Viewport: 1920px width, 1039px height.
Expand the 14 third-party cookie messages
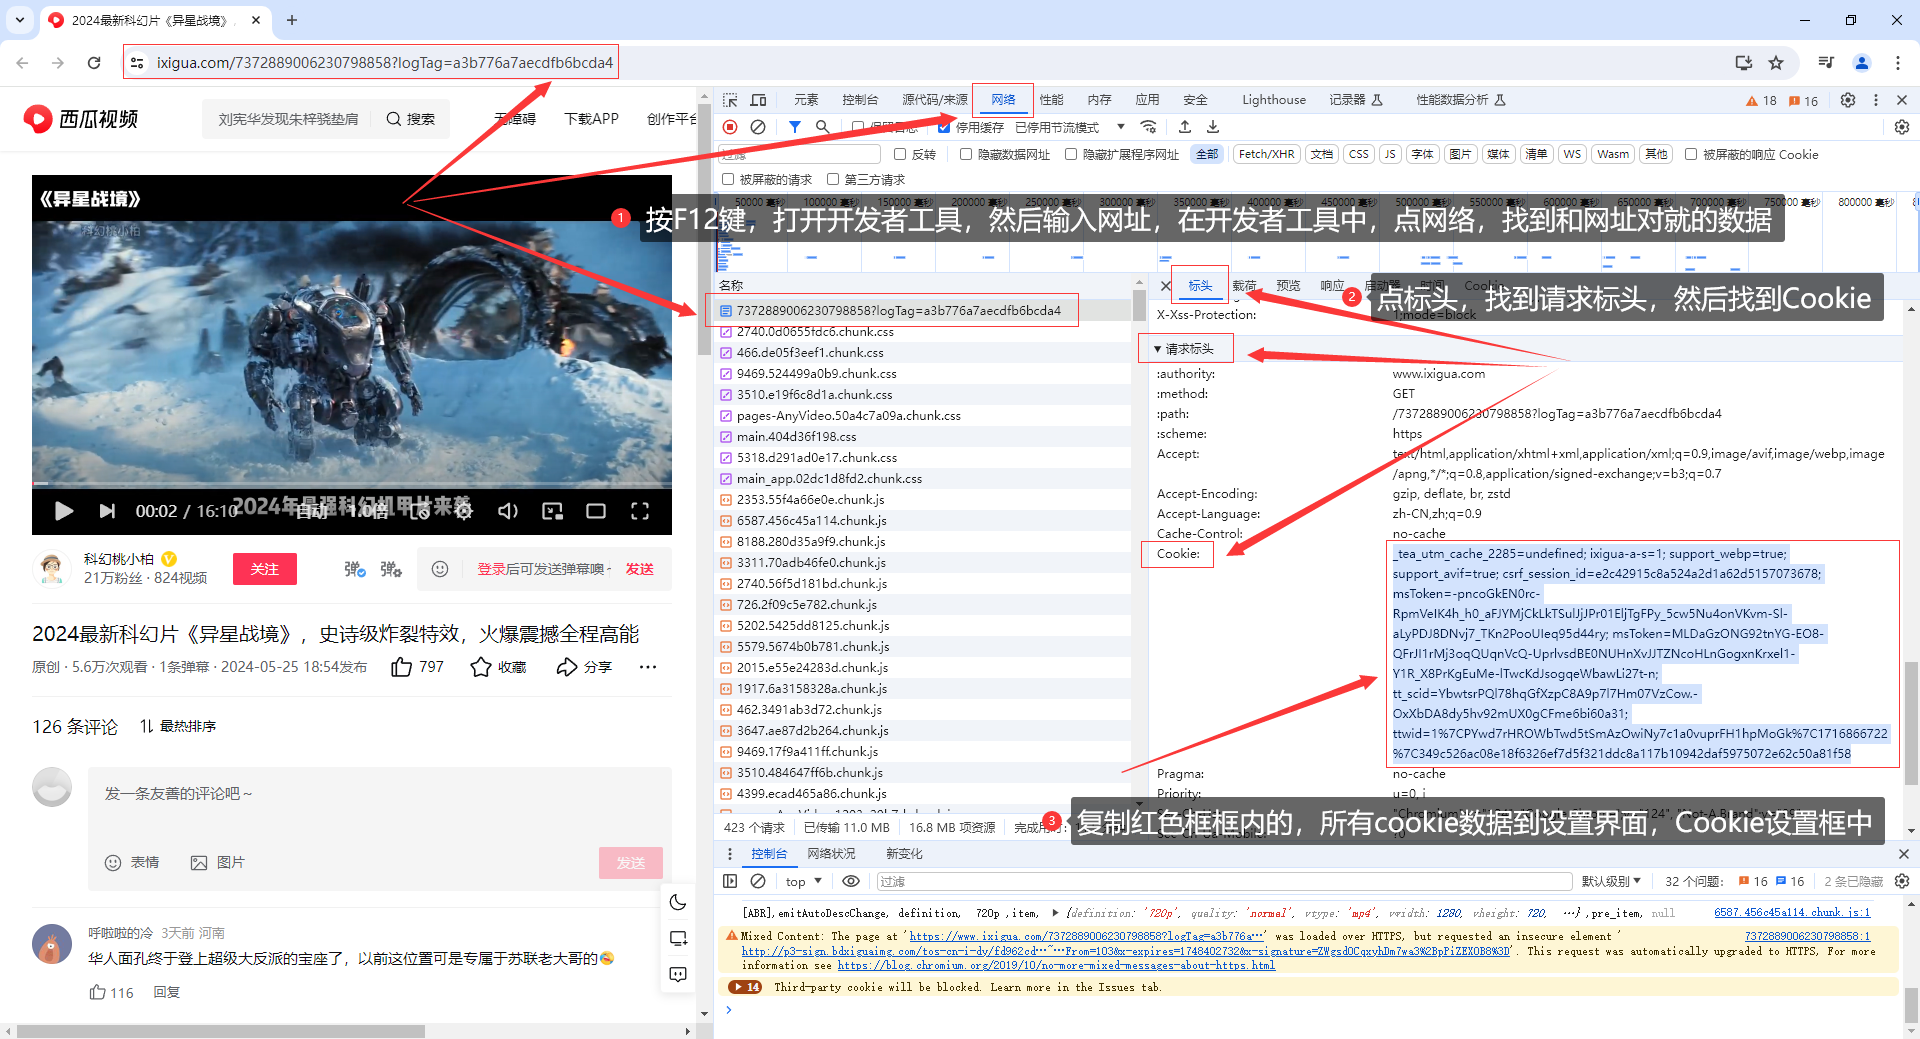click(x=745, y=987)
